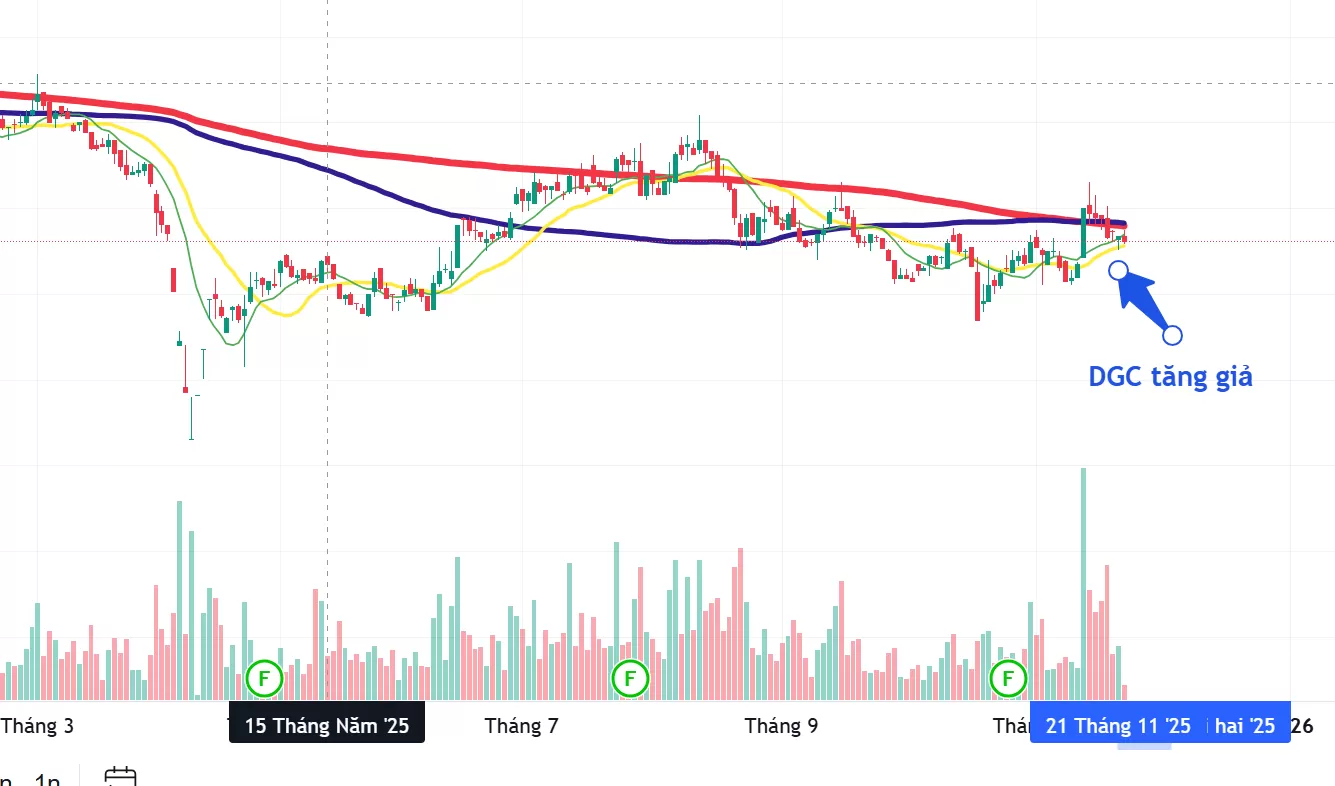The width and height of the screenshot is (1335, 786).
Task: Open the go-to-date calendar icon
Action: coord(120,776)
